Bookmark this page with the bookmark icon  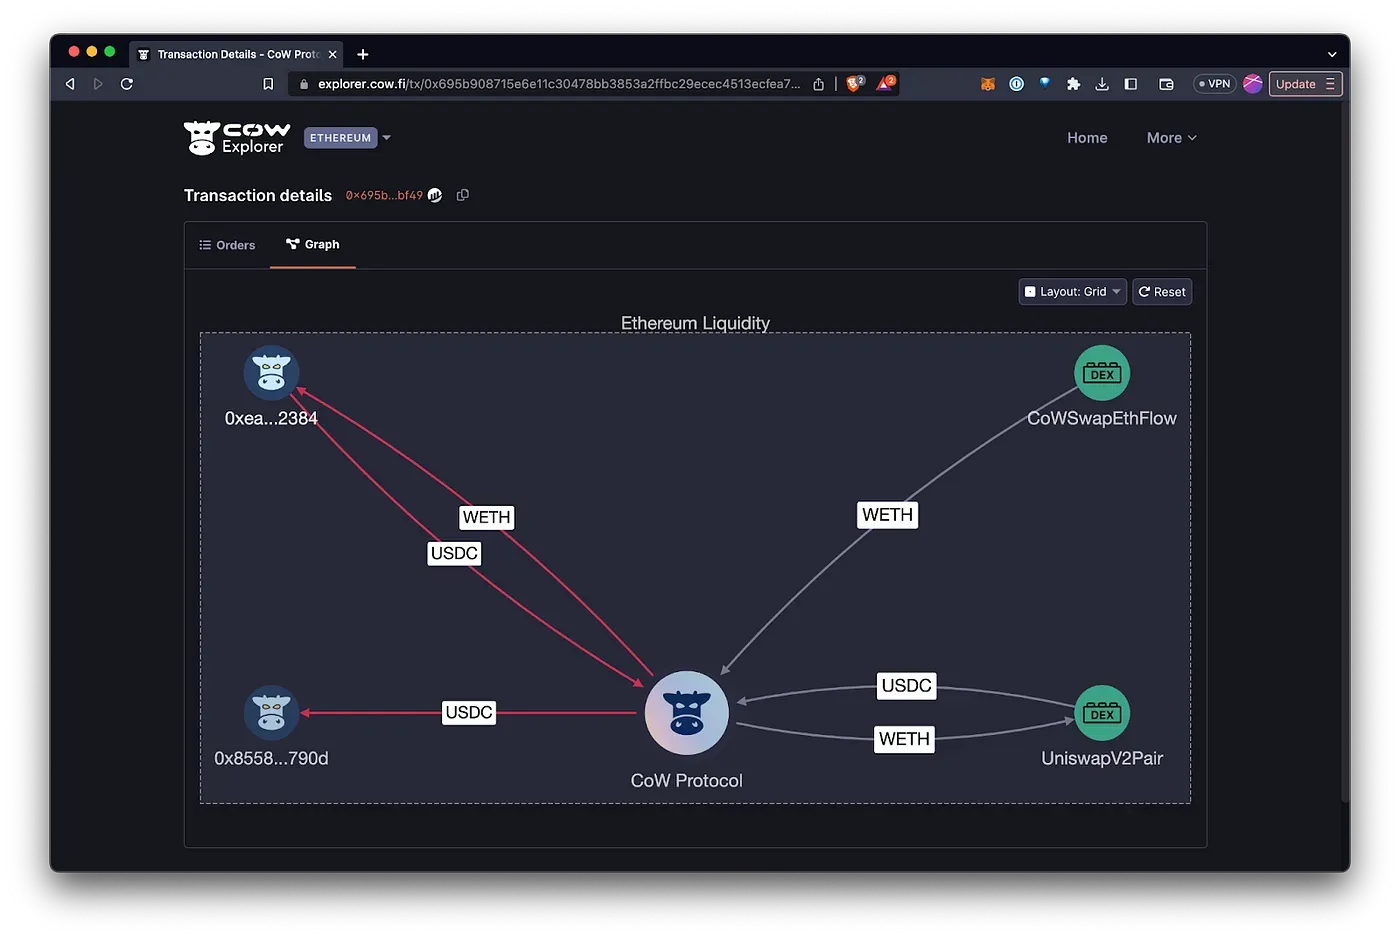[268, 84]
